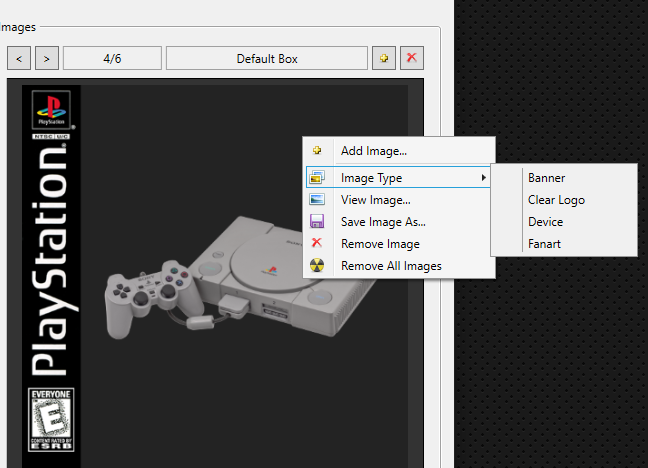Screen dimensions: 648x468
Task: Go to the previous image with the < button
Action: click(x=19, y=58)
